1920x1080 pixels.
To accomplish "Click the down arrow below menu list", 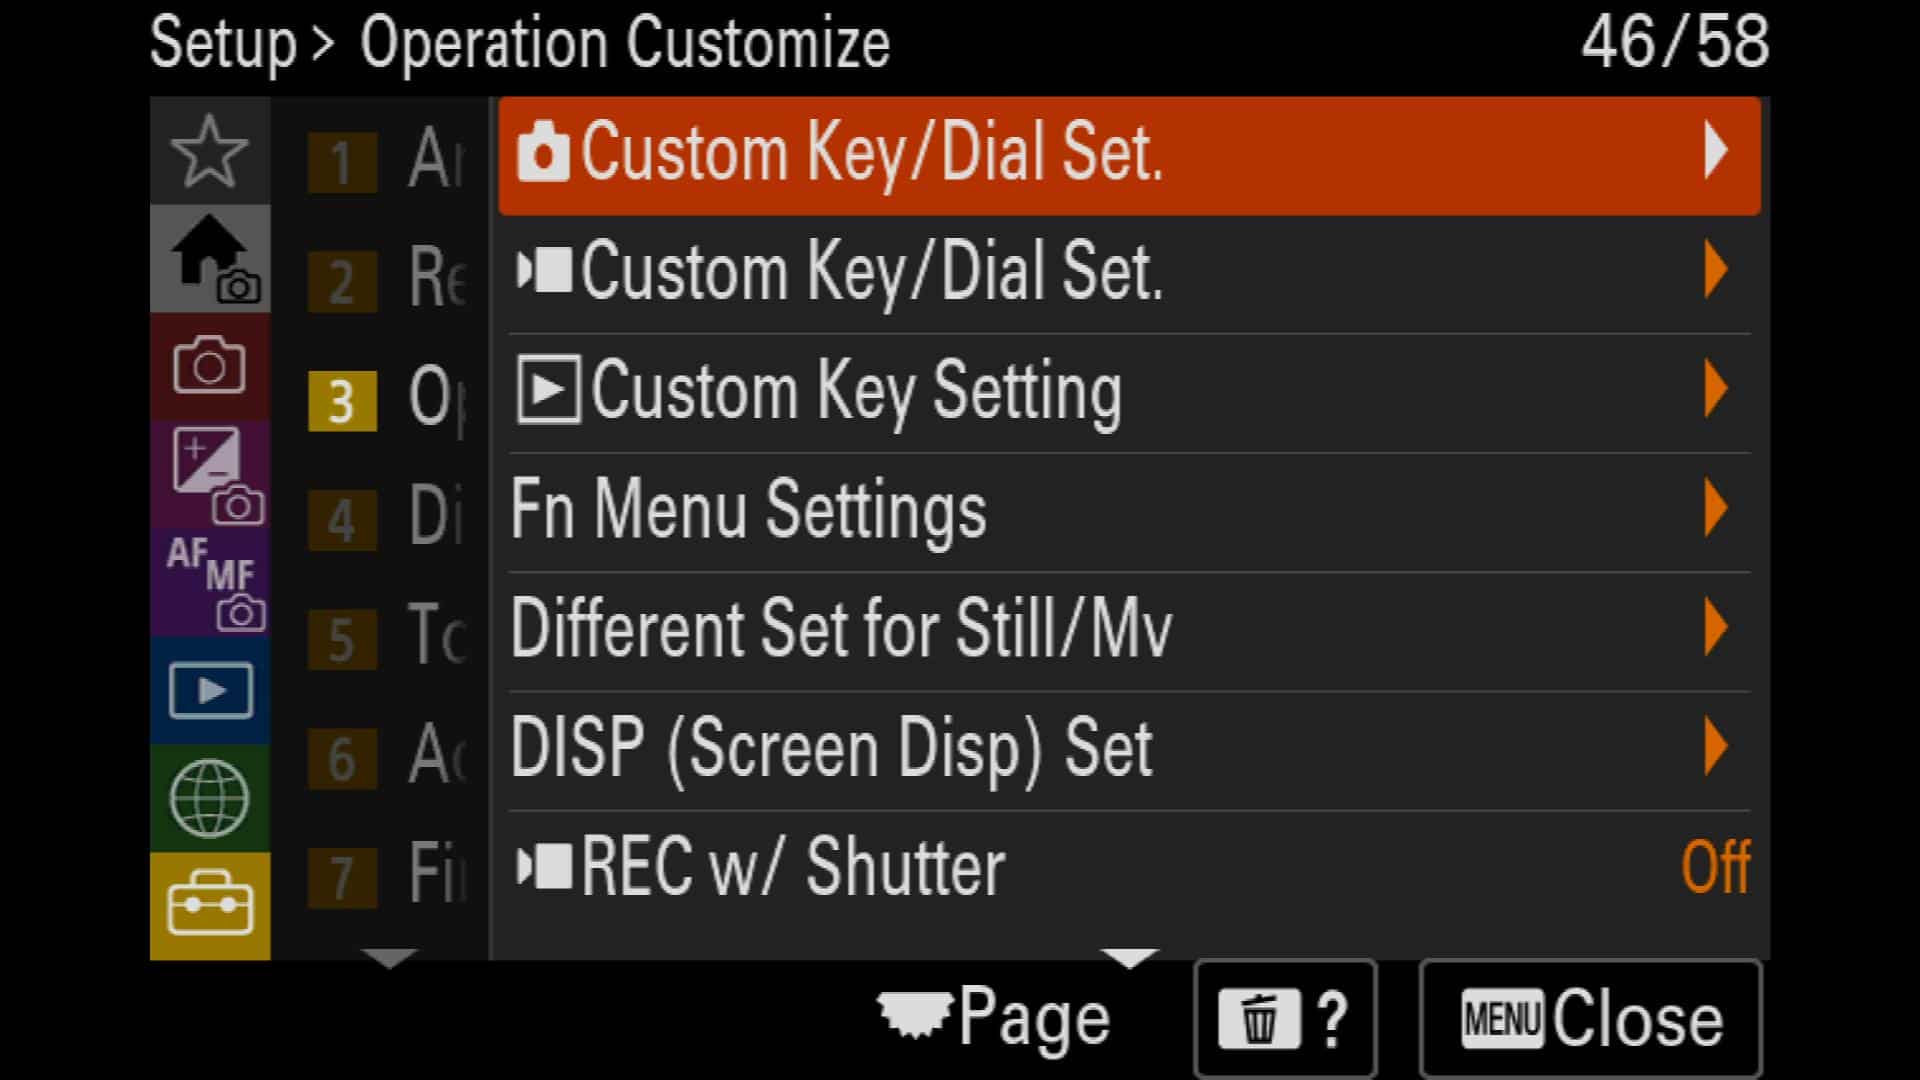I will pyautogui.click(x=1130, y=958).
